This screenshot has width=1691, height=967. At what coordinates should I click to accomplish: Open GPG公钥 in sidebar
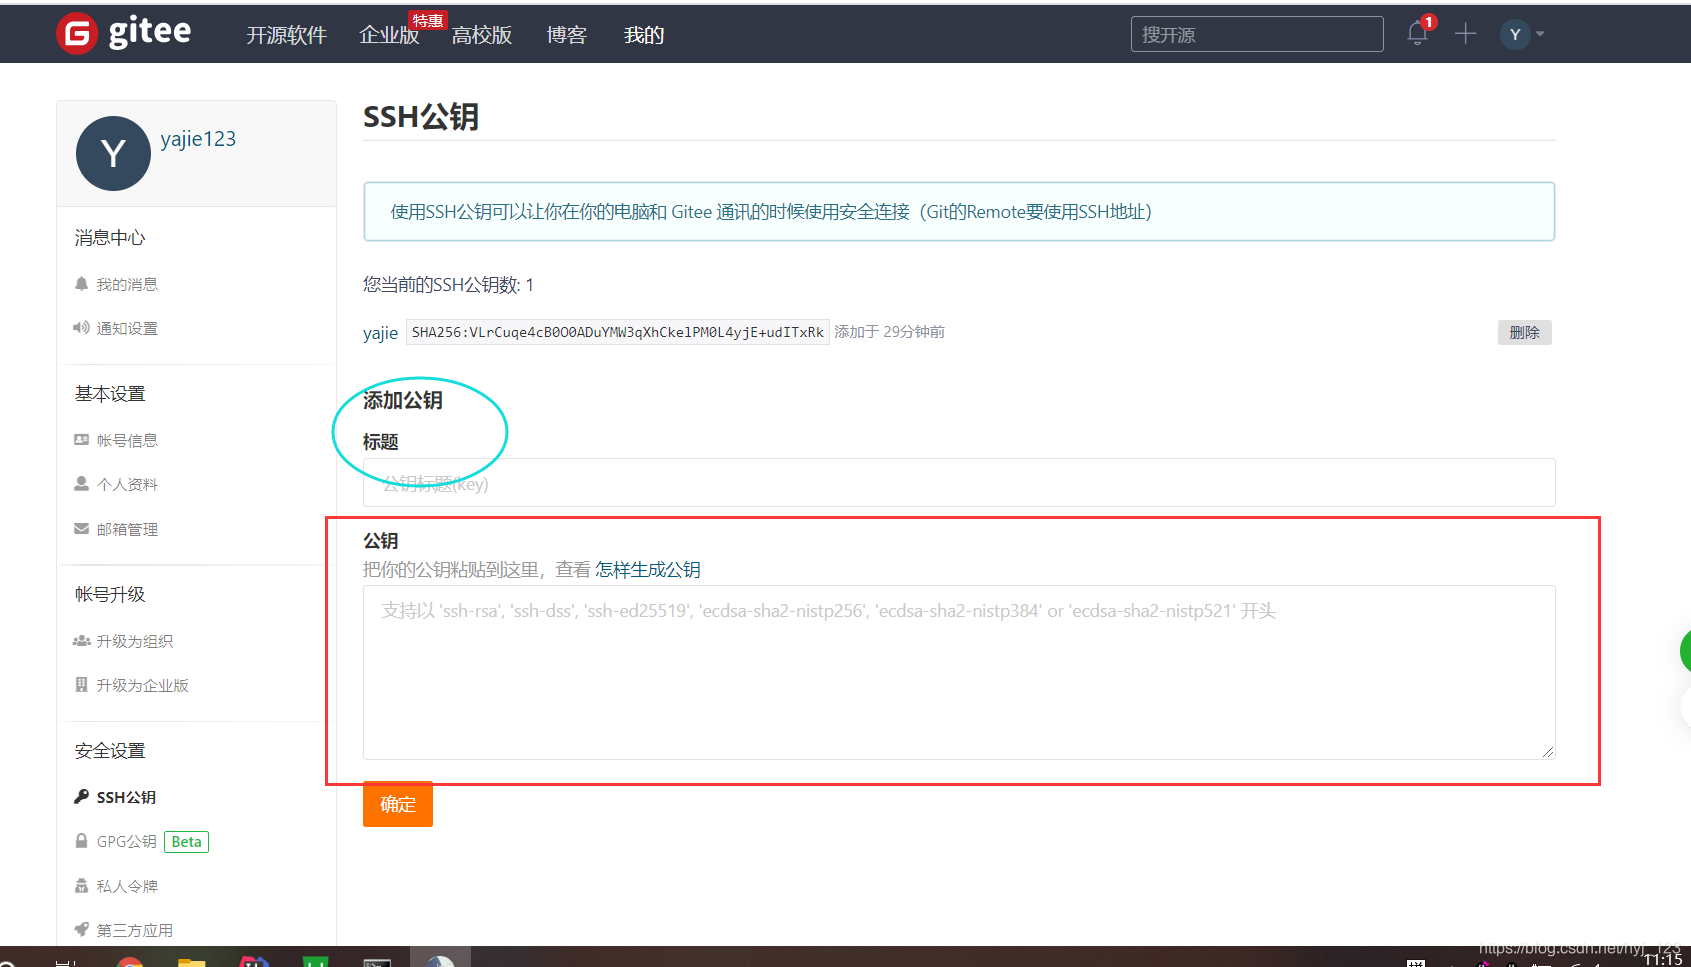click(126, 841)
